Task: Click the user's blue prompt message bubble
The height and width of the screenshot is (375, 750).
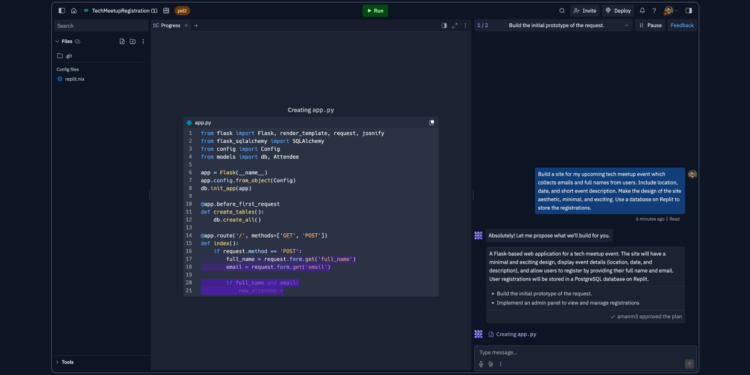Action: [x=610, y=191]
